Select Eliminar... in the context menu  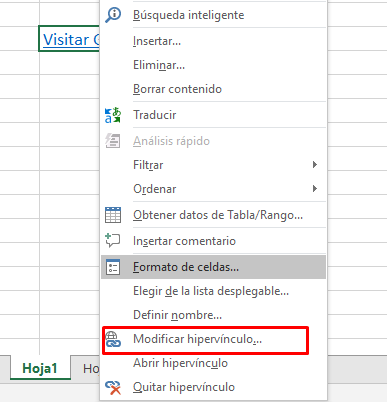tap(213, 65)
